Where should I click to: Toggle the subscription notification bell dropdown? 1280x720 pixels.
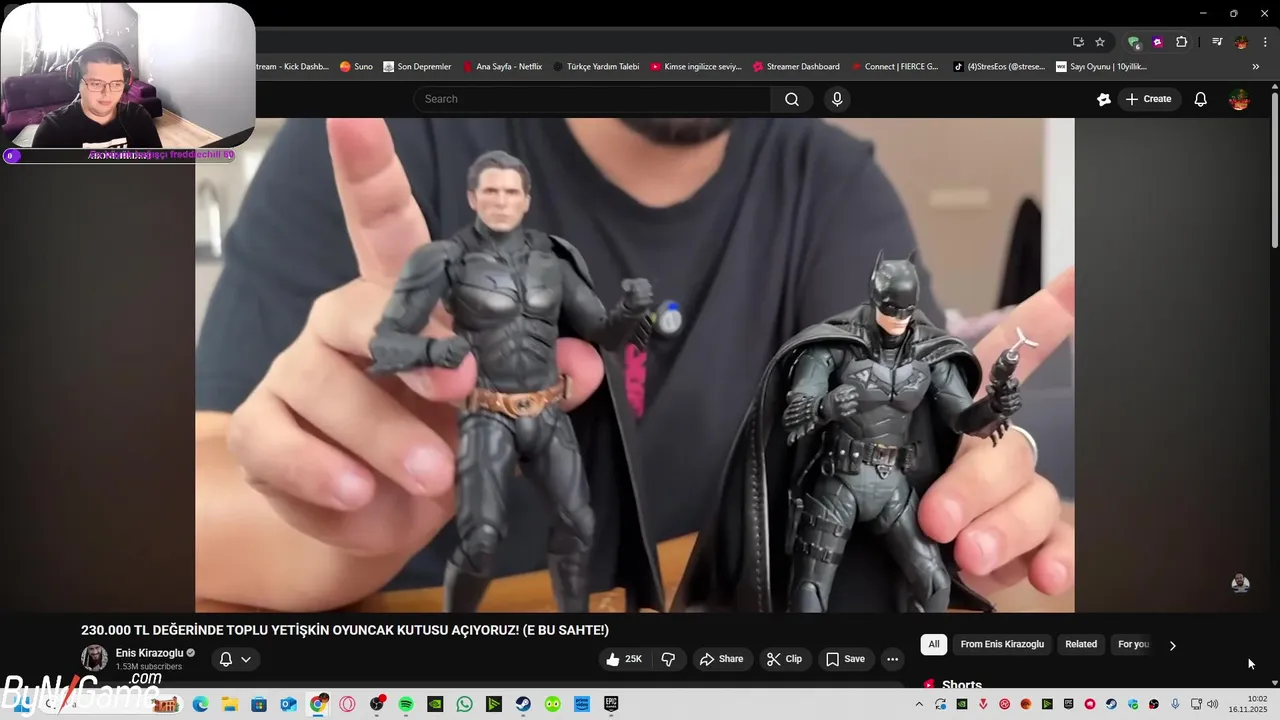(x=235, y=659)
